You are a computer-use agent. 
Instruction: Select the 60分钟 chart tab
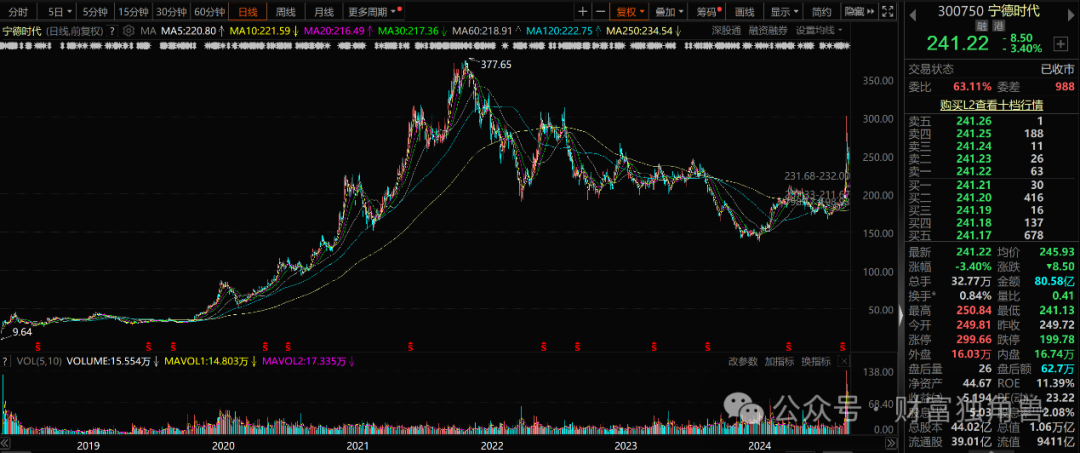coord(209,12)
